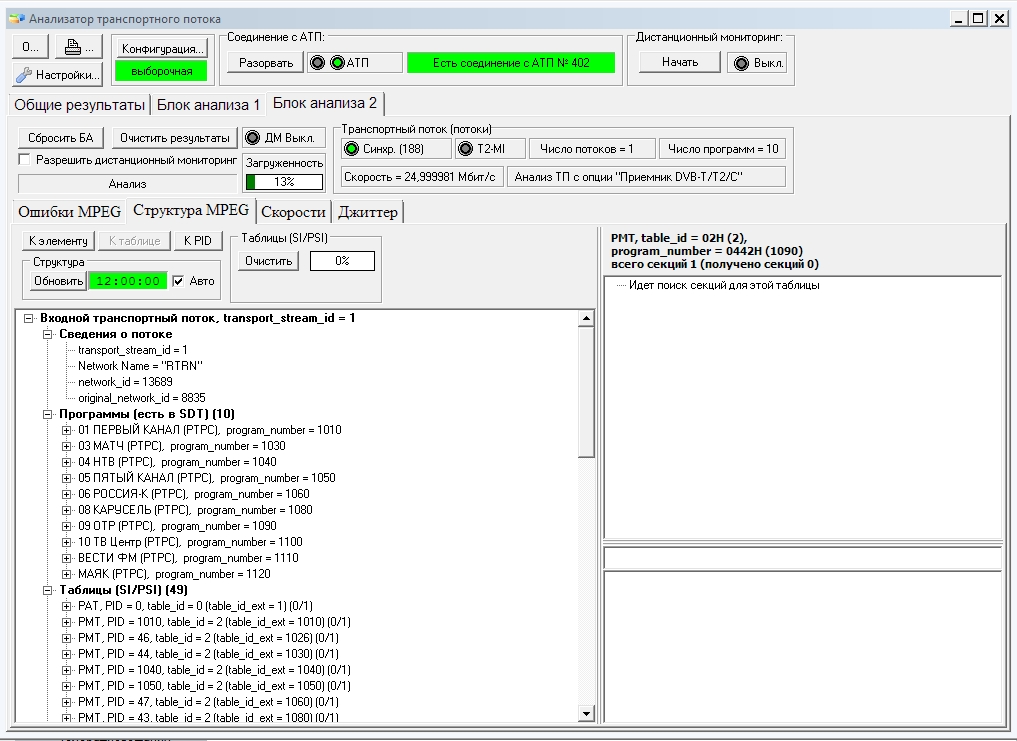Select the Блок анализа 2 tab
Image resolution: width=1017 pixels, height=741 pixels.
325,103
